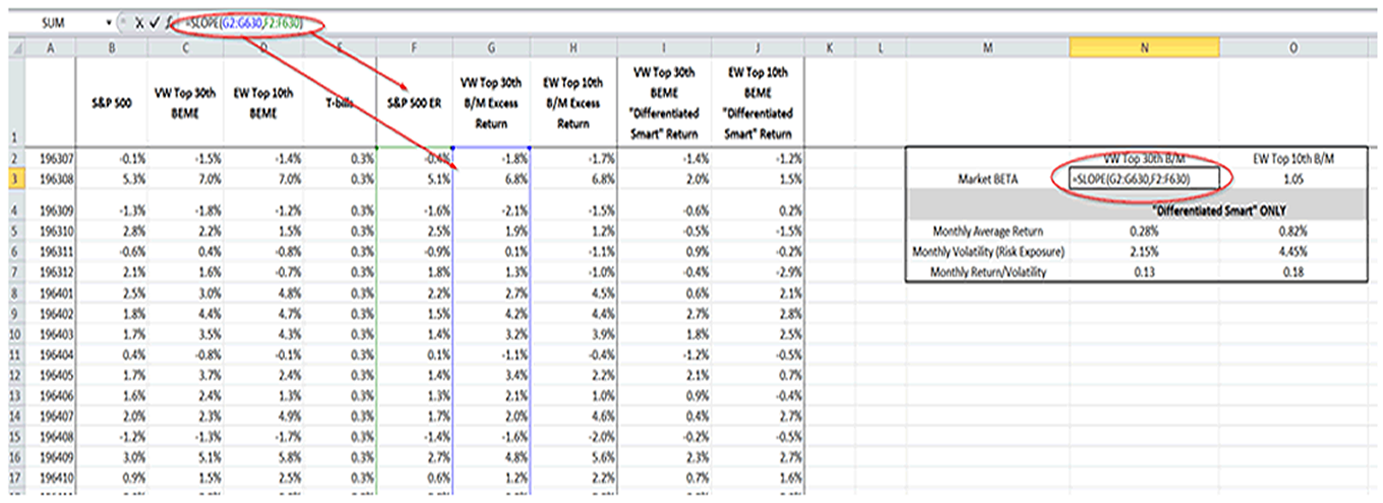Click the Monthly Average Return 0.28% cell

point(1143,233)
